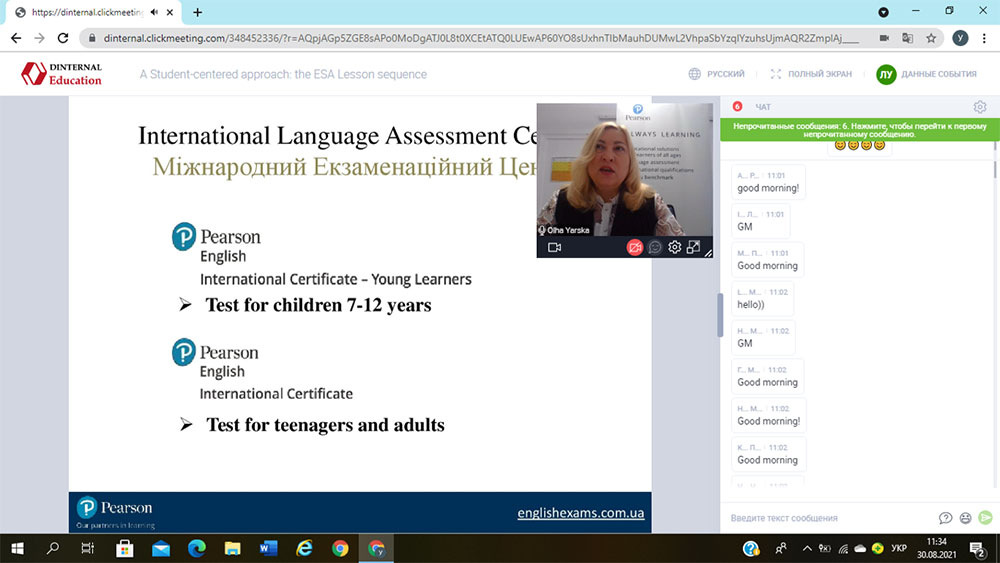Switch keyboard language УКР indicator
This screenshot has height=563, width=1000.
pyautogui.click(x=899, y=548)
